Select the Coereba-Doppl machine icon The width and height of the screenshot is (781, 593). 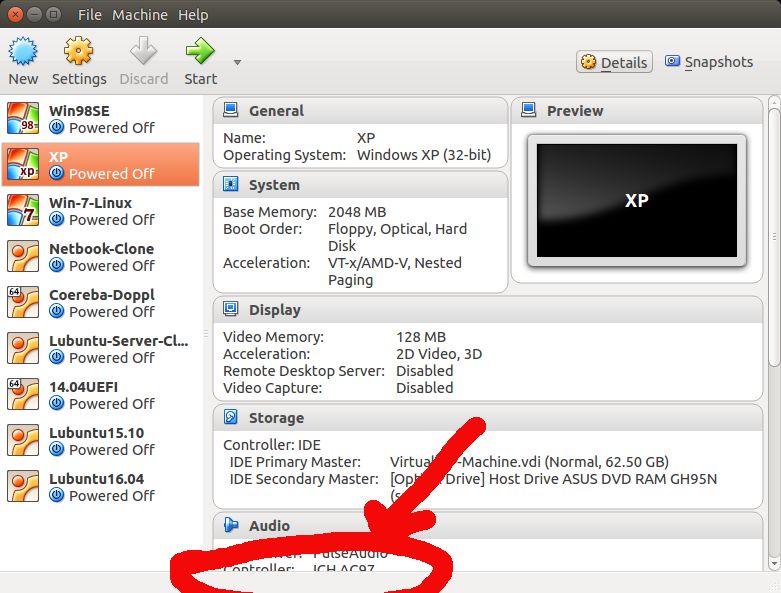[23, 302]
